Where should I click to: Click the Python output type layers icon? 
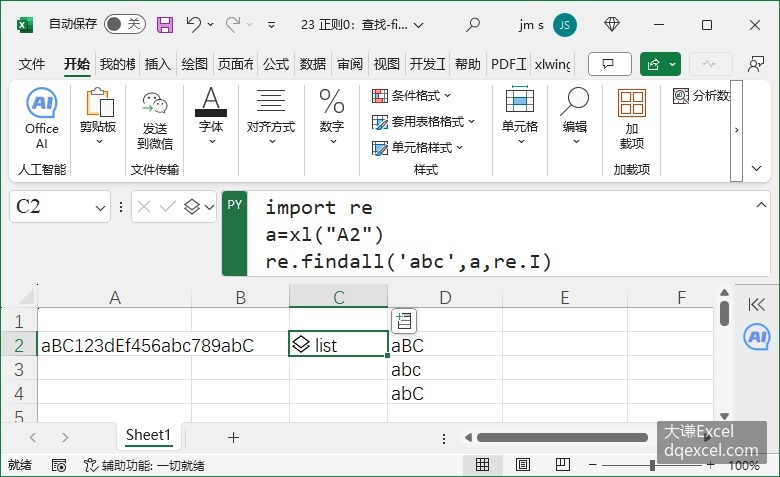pos(192,206)
